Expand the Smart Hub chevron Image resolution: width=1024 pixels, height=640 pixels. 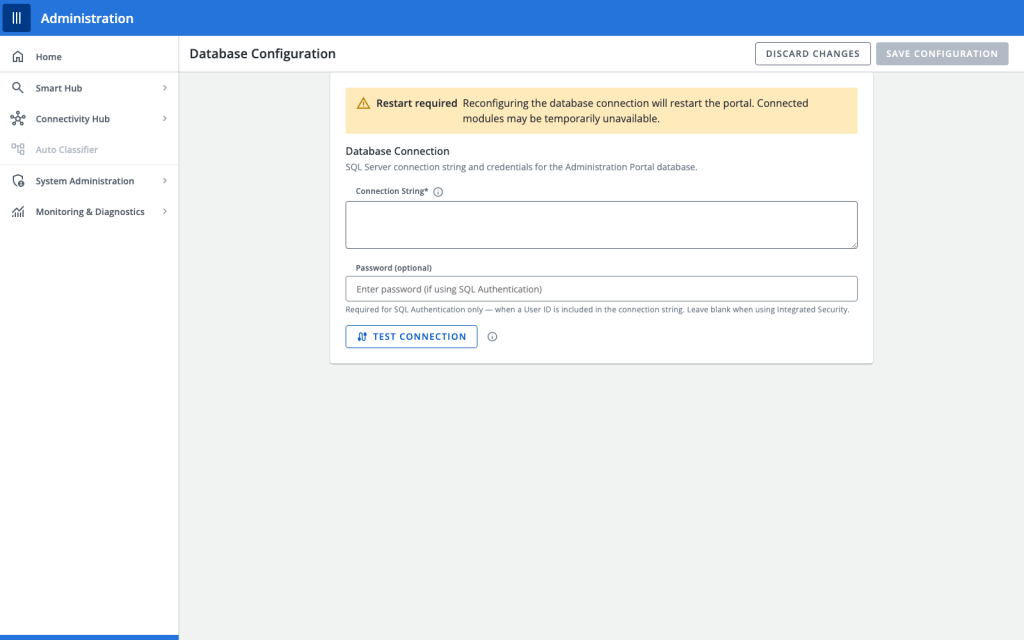165,88
